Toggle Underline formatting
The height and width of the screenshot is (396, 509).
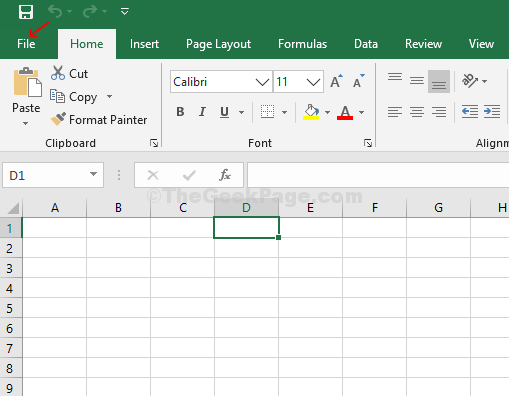(x=225, y=112)
